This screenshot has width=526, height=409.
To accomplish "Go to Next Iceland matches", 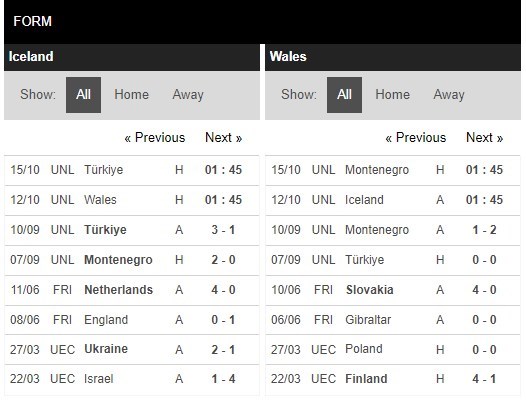I will click(x=223, y=138).
